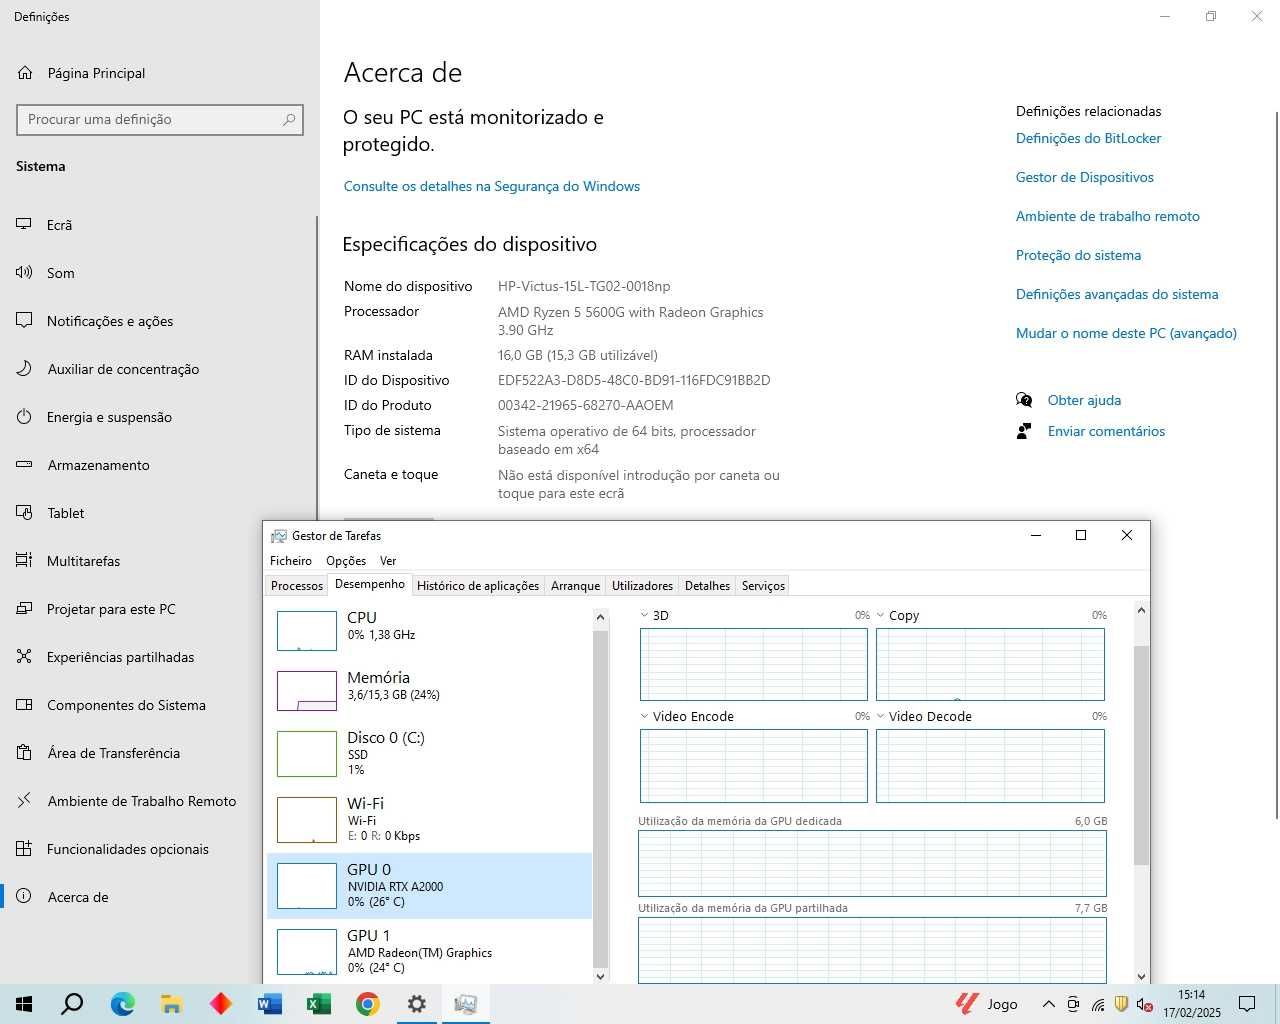Screen dimensions: 1280x1024
Task: Expand Video Encode graph dropdown
Action: tap(645, 717)
